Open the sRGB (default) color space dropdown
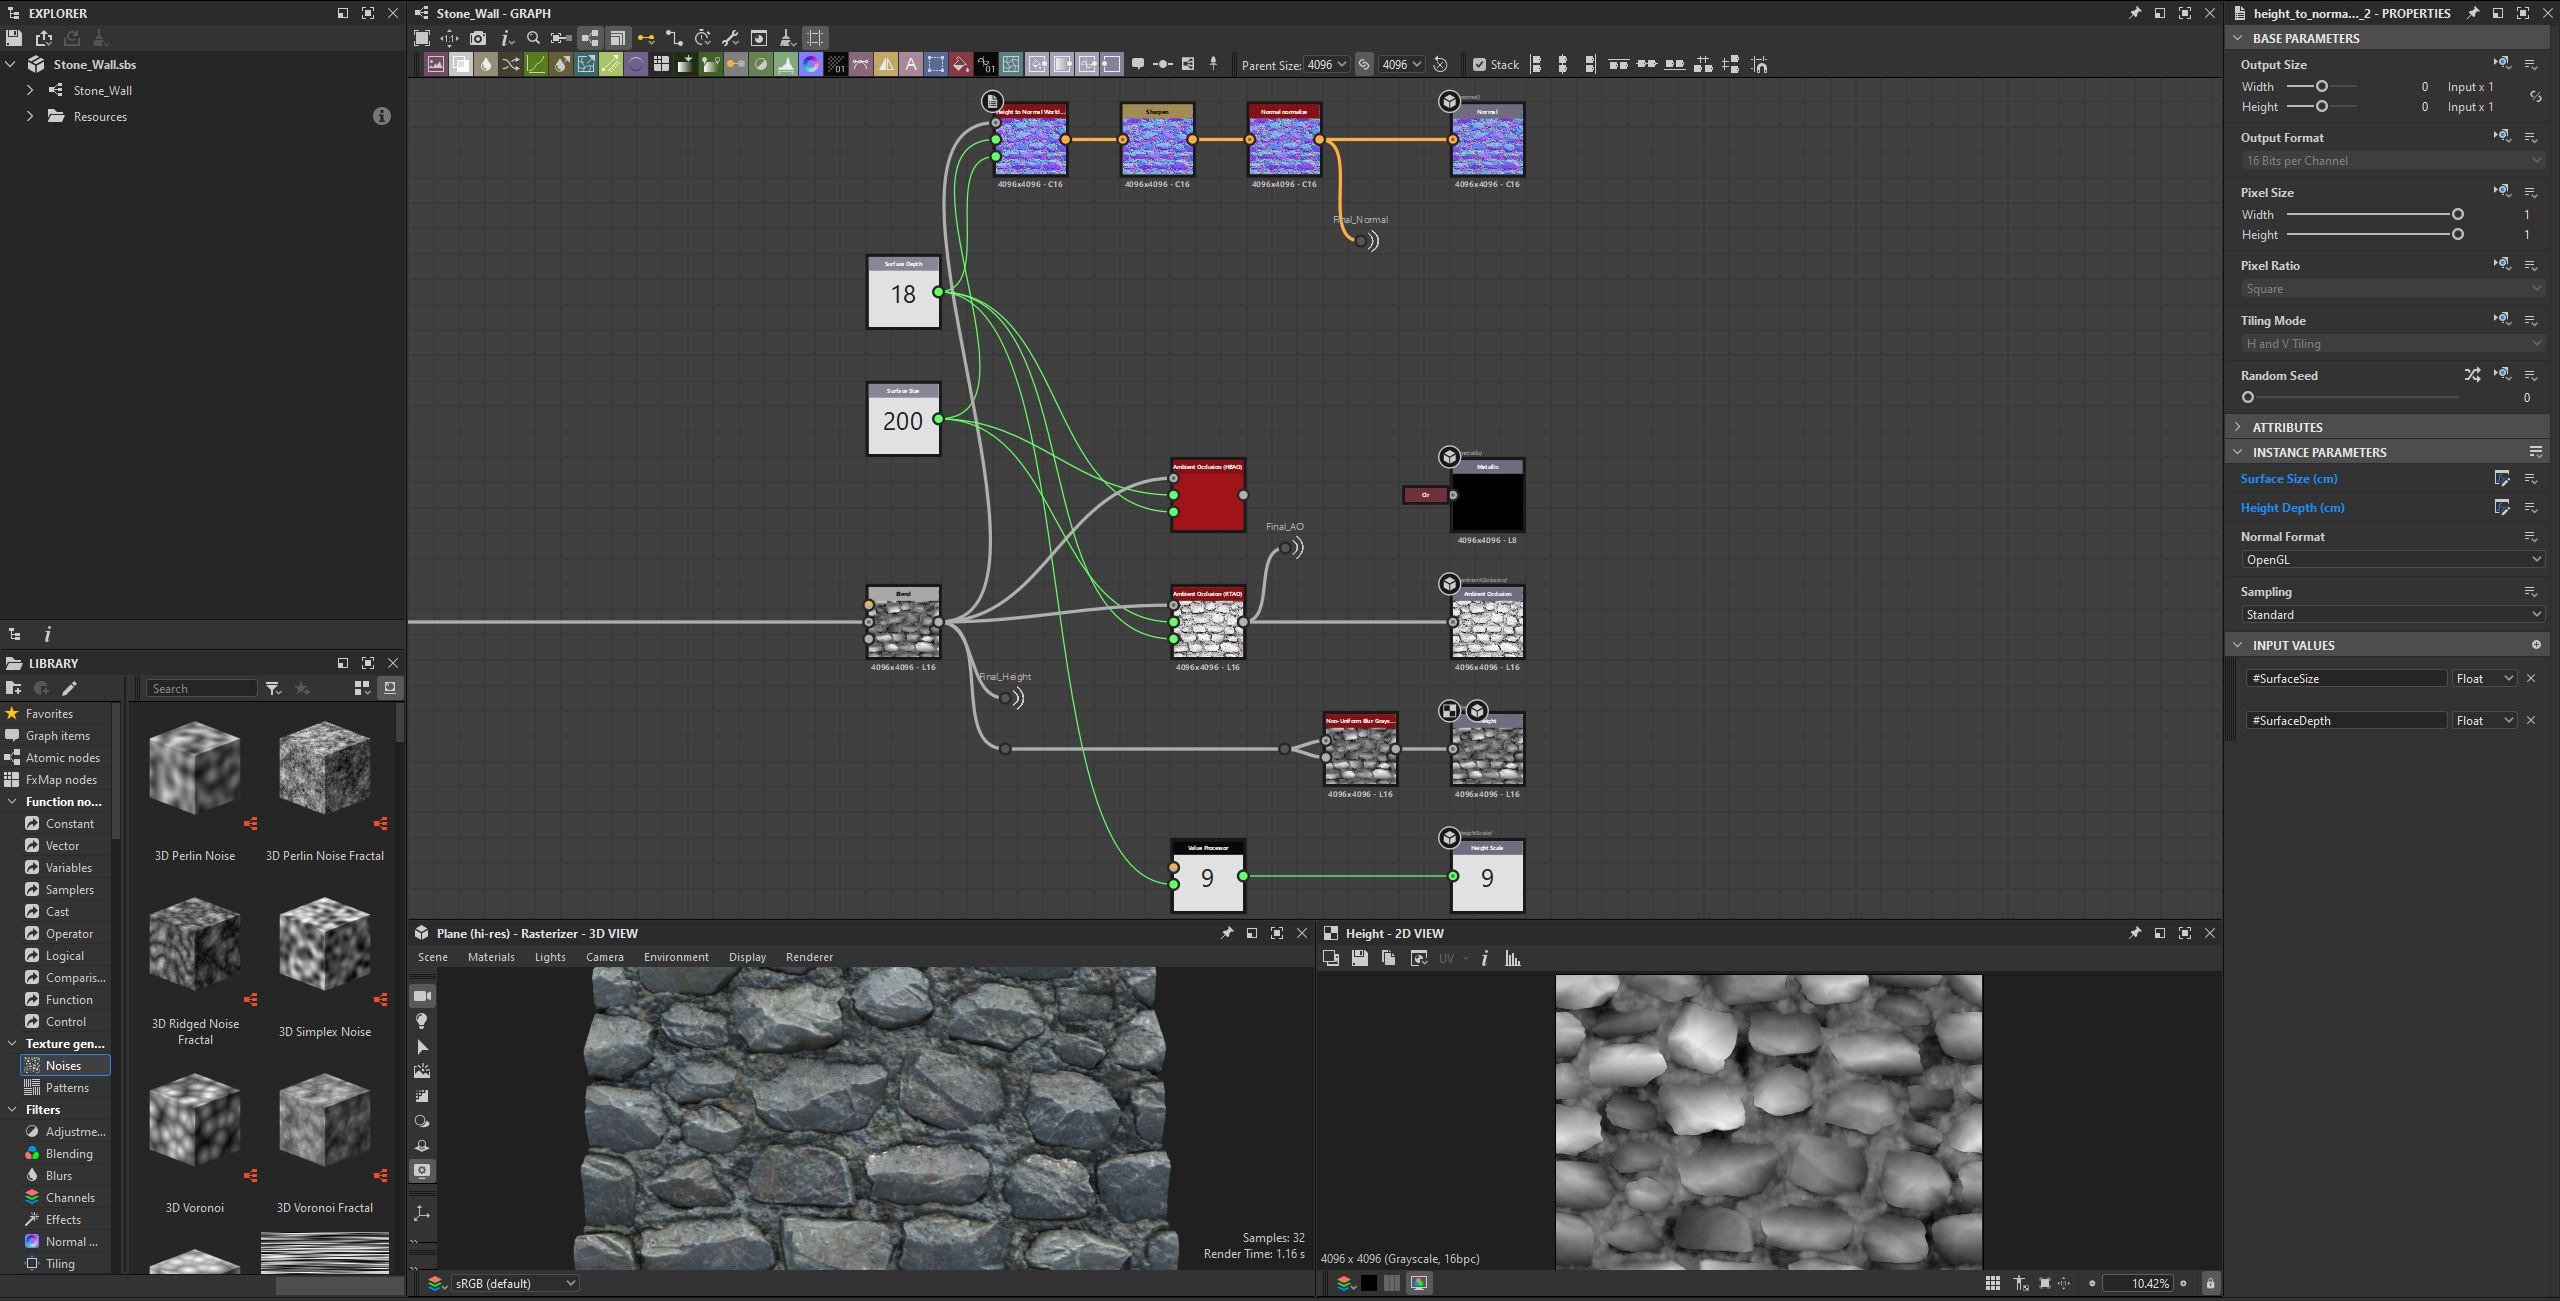The image size is (2560, 1301). [x=514, y=1283]
